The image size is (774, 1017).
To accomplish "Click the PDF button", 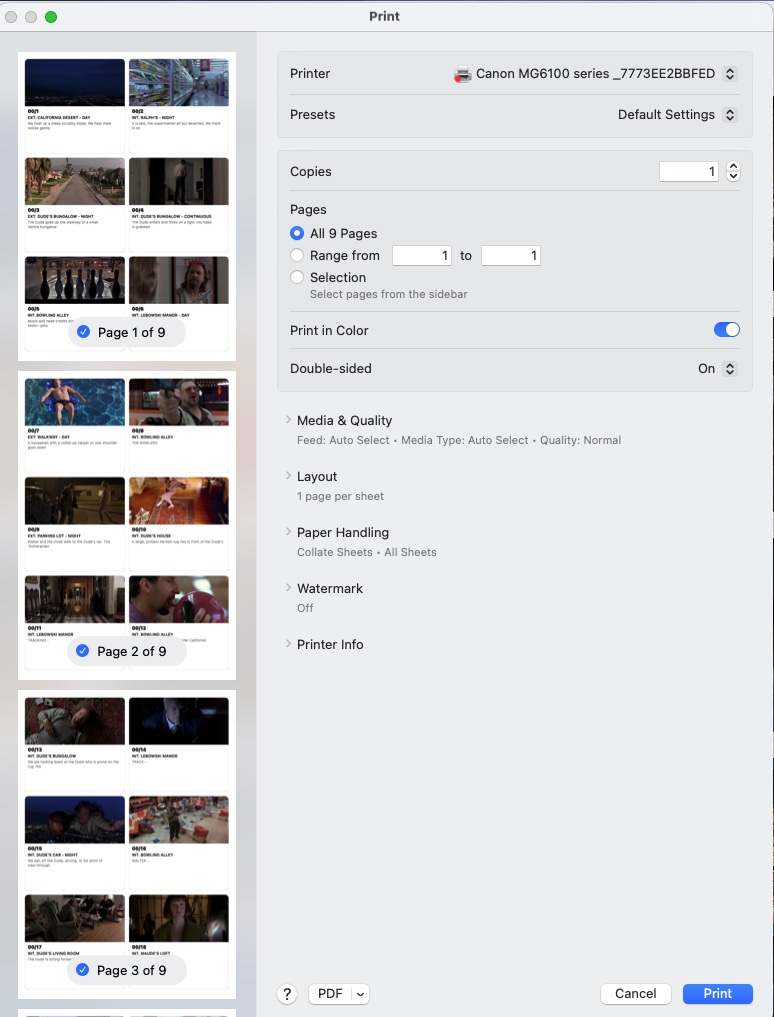I will coord(330,994).
